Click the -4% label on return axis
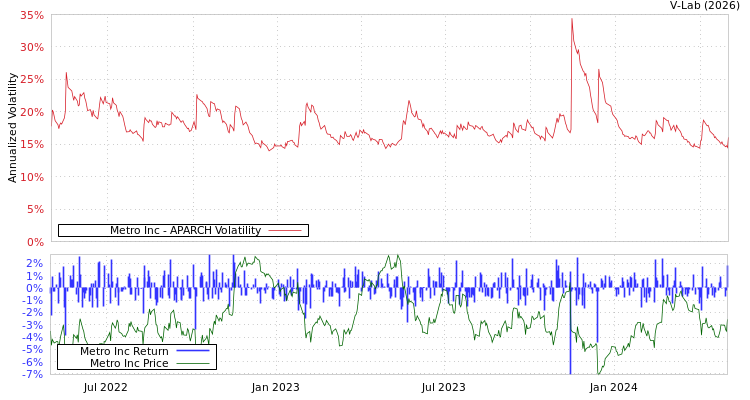Image resolution: width=750 pixels, height=400 pixels. click(33, 338)
